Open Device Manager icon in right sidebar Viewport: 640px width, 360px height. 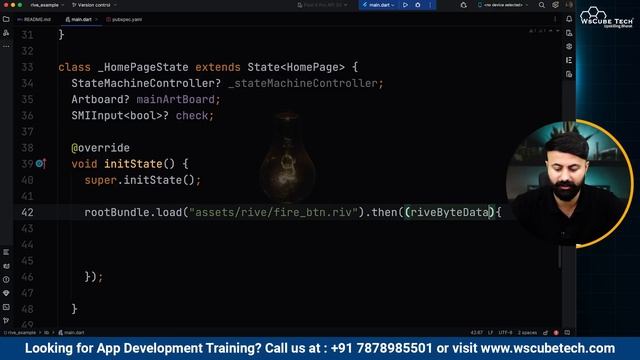pos(569,33)
